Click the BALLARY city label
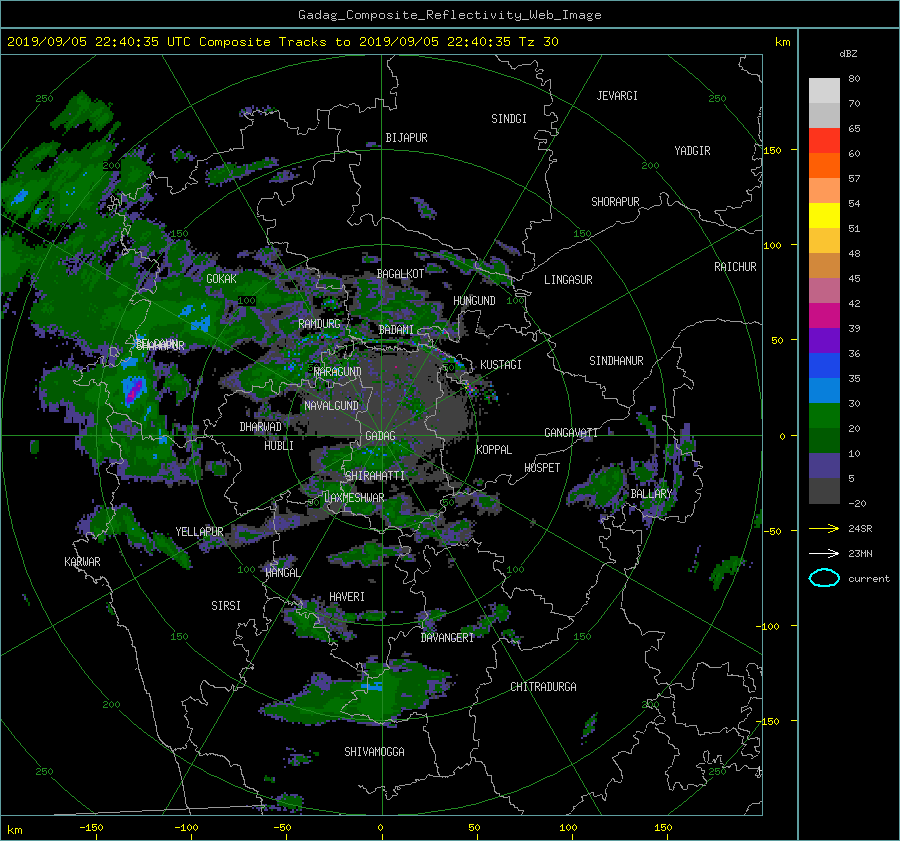The image size is (900, 841). pyautogui.click(x=651, y=494)
